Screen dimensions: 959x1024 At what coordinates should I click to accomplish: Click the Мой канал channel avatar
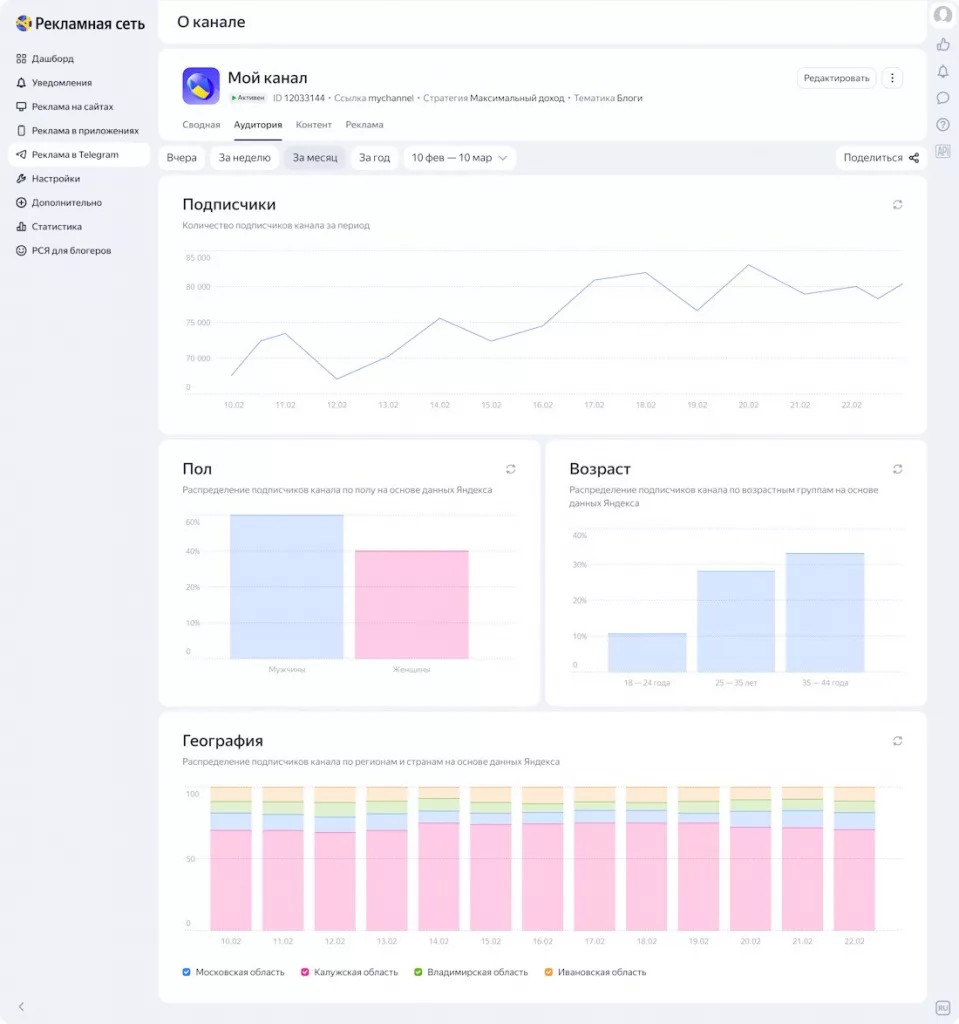pos(201,86)
